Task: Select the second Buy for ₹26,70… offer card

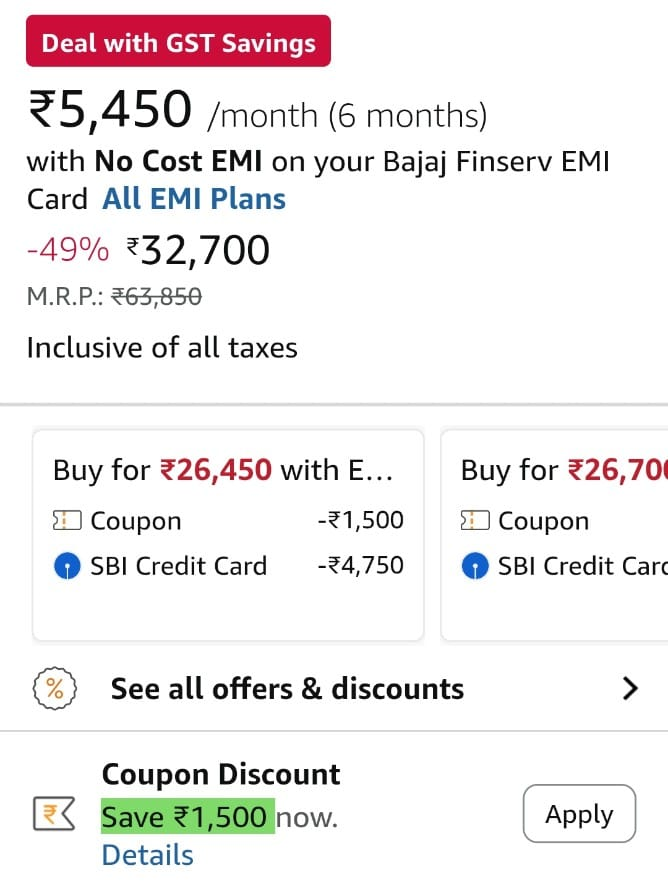Action: click(x=555, y=534)
